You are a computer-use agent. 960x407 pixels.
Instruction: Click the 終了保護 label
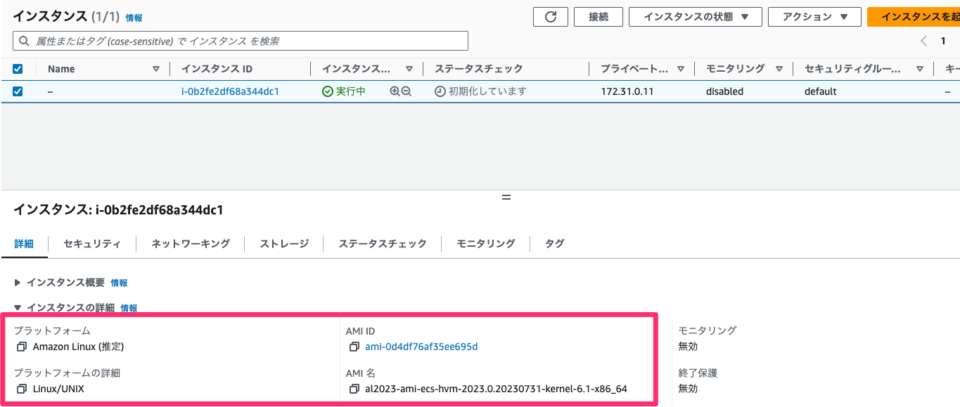[x=698, y=372]
